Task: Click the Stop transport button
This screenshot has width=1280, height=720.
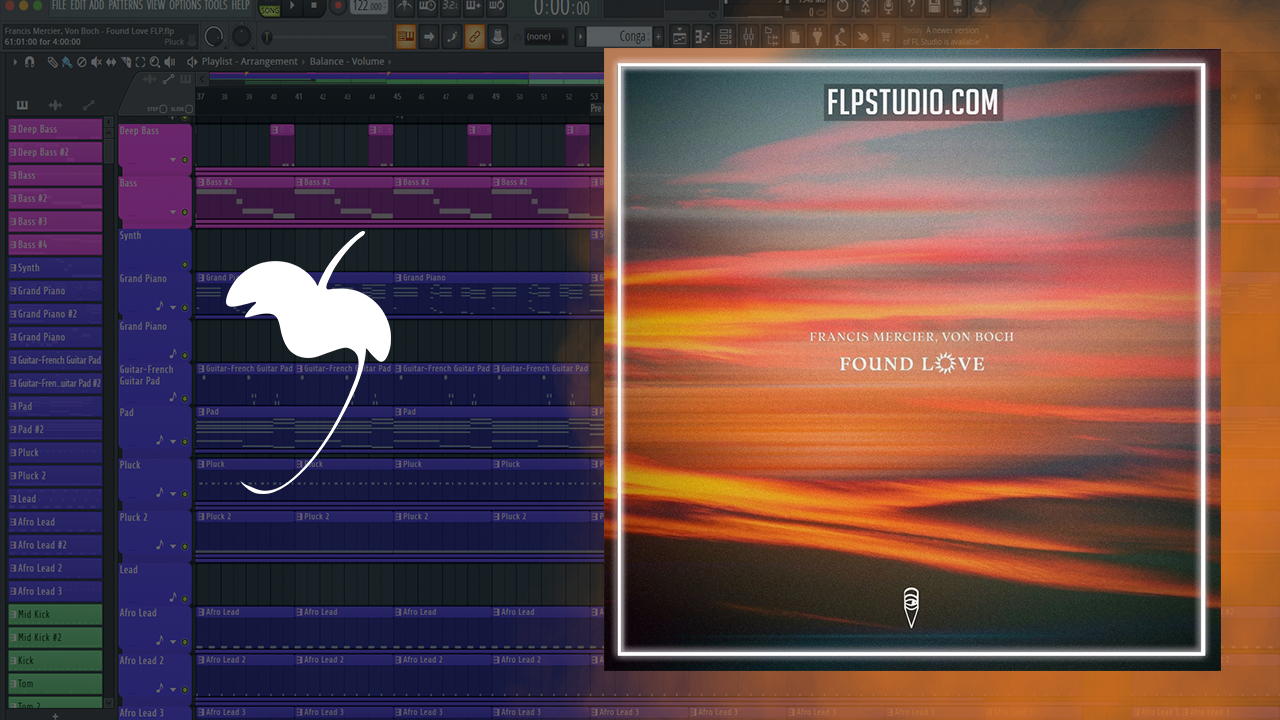Action: [x=314, y=6]
